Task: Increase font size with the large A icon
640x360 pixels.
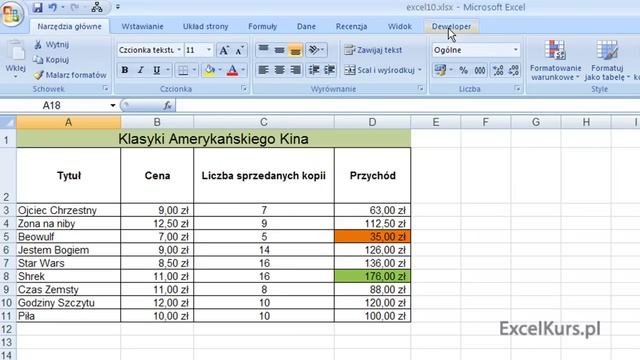Action: point(224,50)
